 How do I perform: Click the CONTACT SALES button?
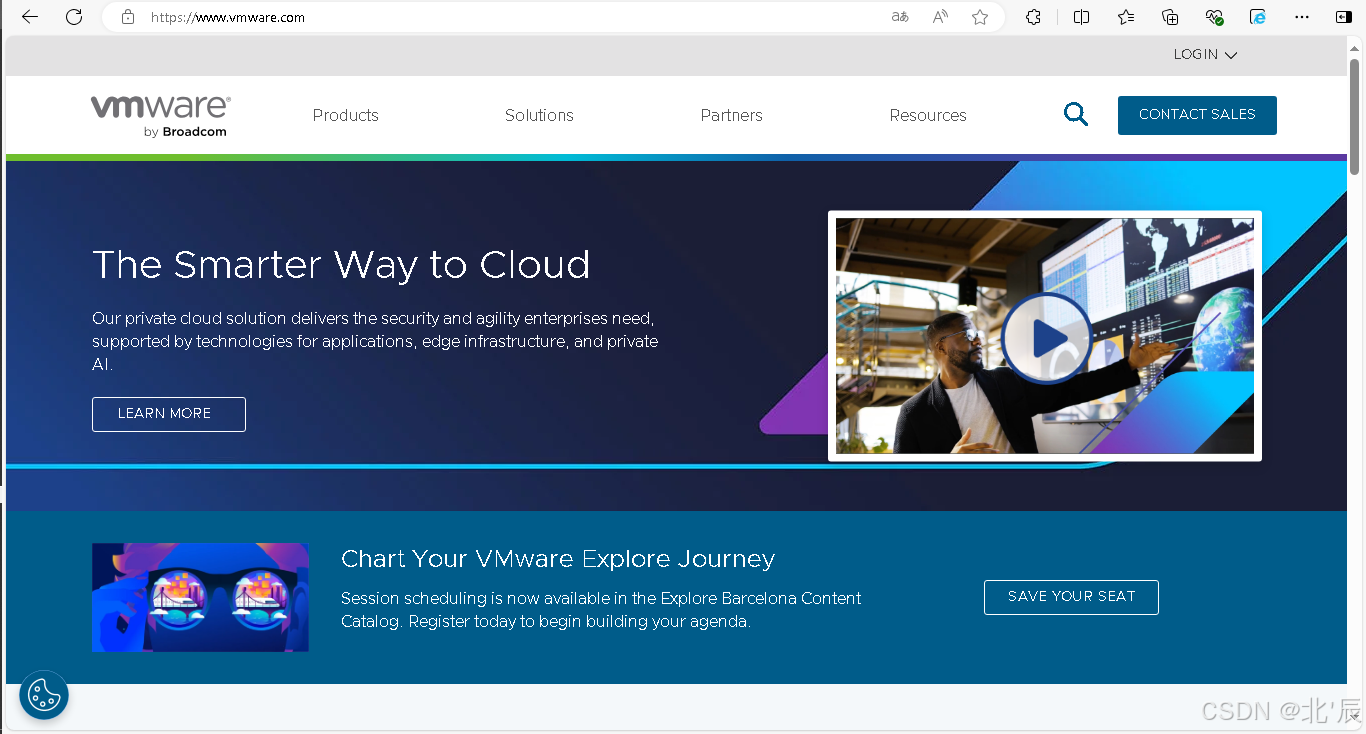(x=1197, y=115)
